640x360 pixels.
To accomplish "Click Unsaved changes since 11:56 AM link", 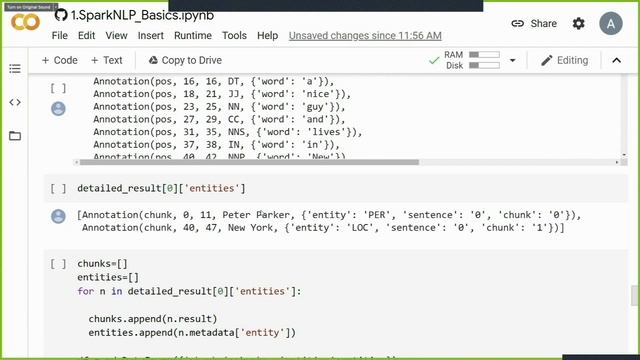I will tap(365, 36).
